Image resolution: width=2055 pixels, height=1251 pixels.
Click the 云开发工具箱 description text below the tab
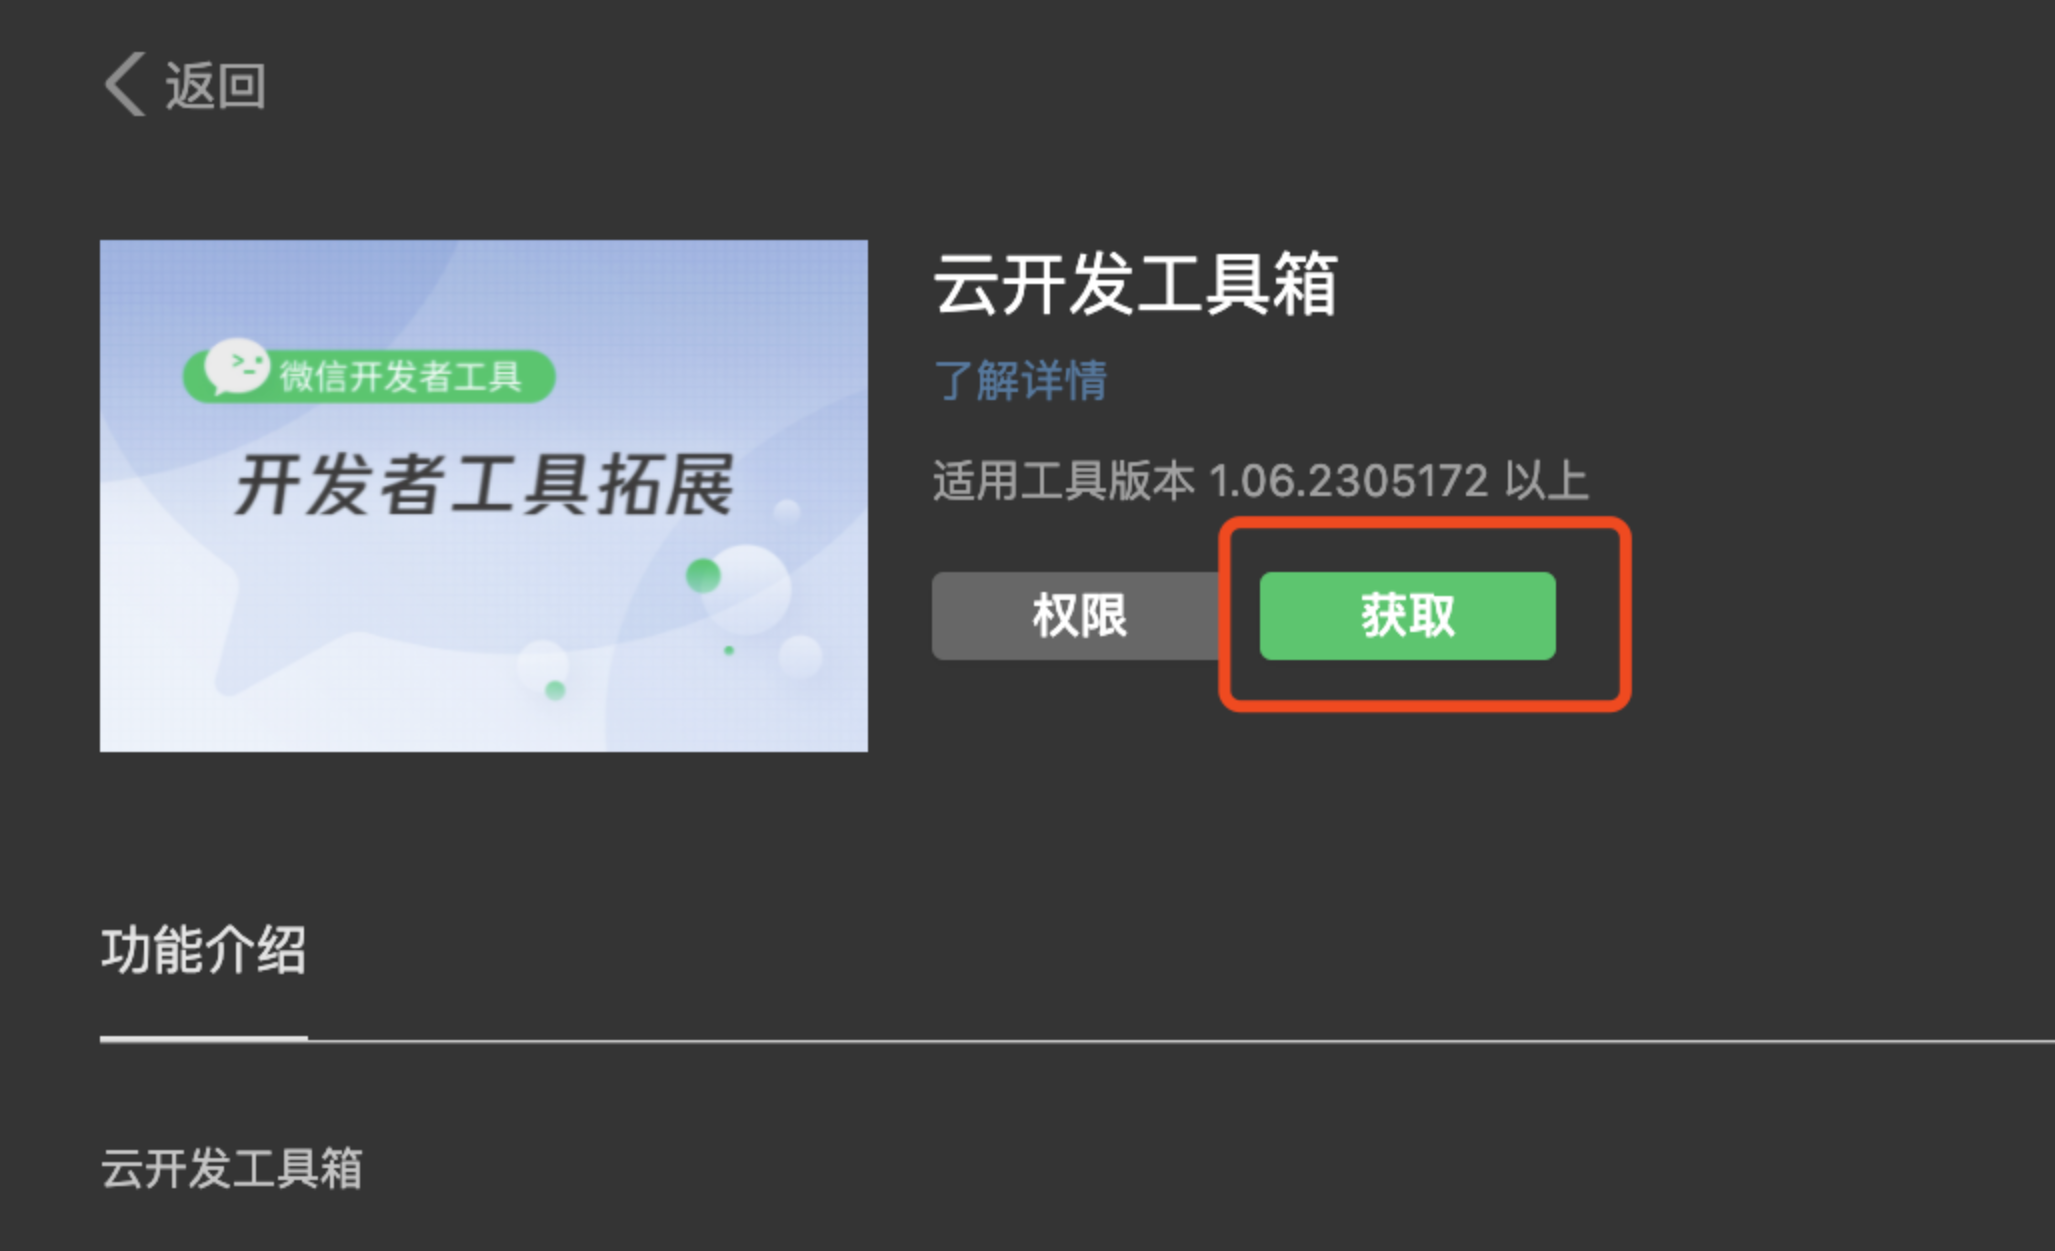(231, 1167)
